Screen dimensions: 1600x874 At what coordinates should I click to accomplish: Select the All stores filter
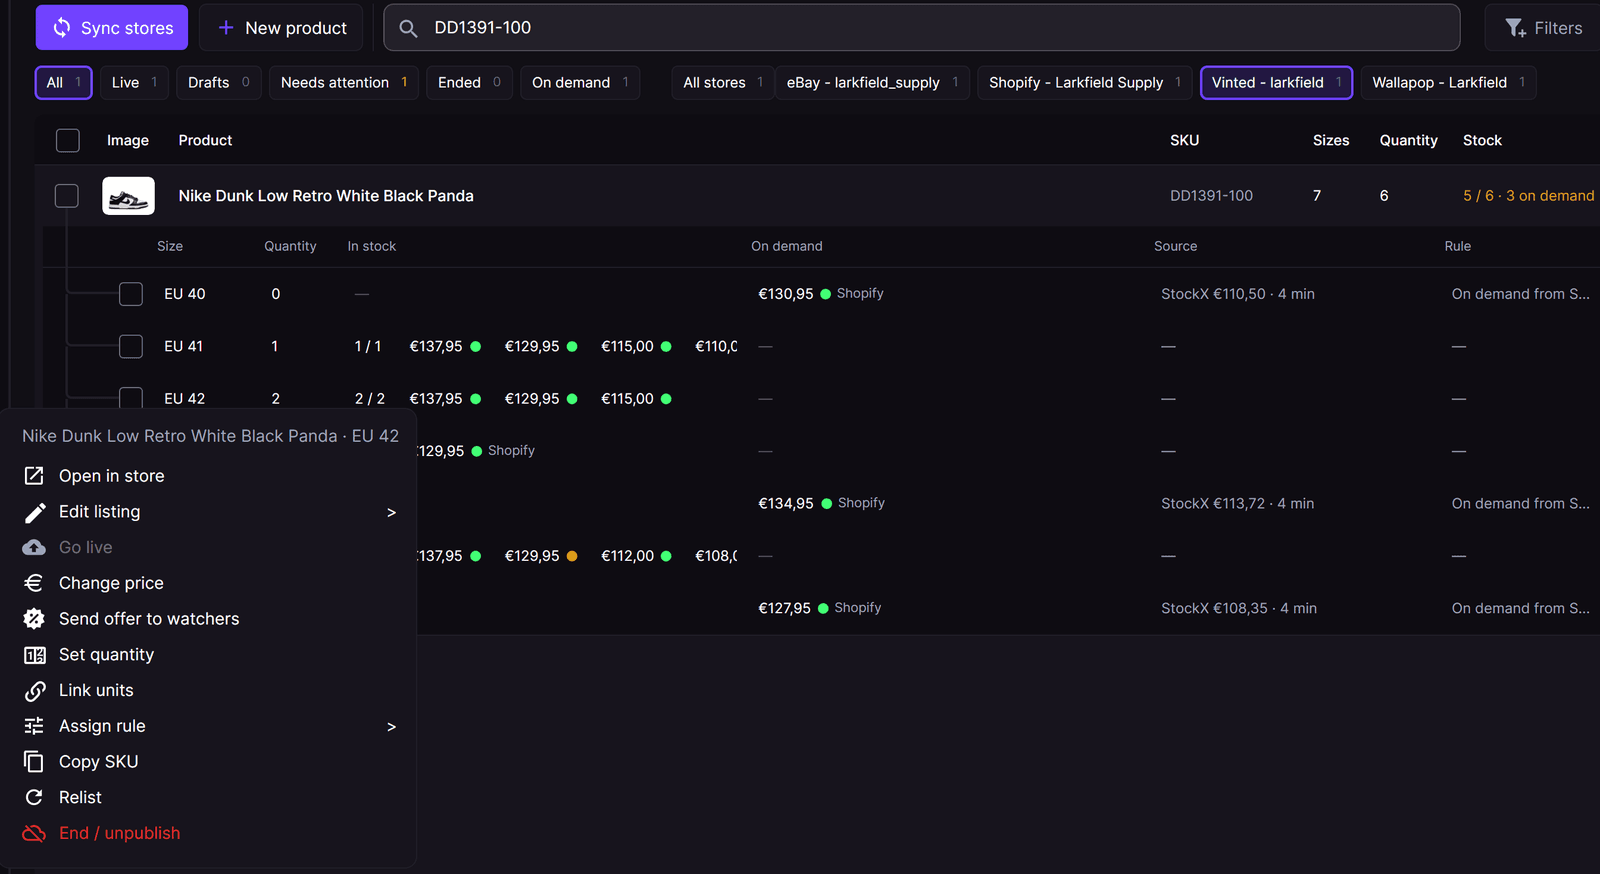click(x=723, y=82)
